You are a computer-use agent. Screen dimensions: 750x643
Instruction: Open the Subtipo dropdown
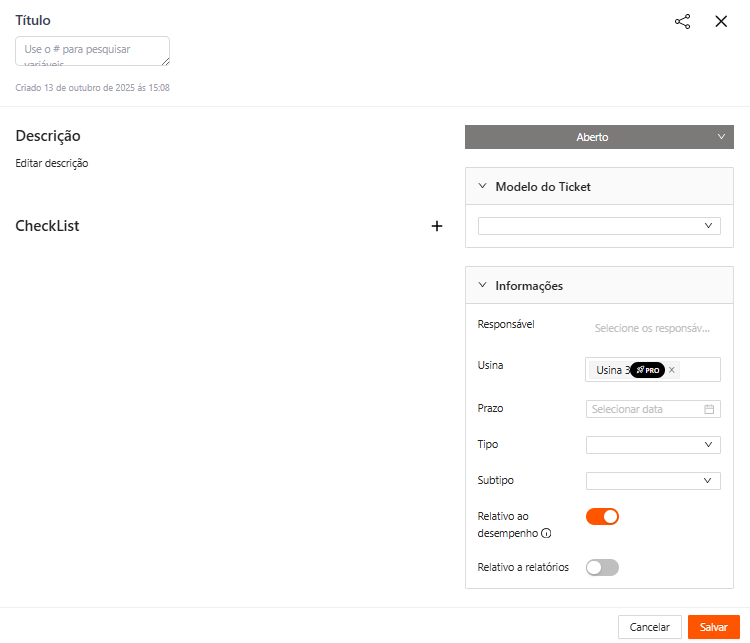(652, 481)
